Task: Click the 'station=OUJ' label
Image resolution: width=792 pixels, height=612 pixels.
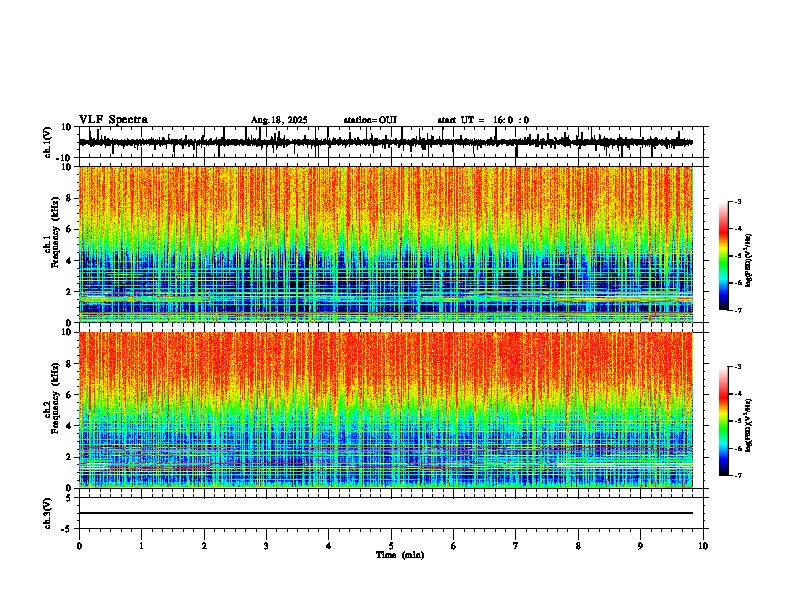Action: tap(370, 120)
